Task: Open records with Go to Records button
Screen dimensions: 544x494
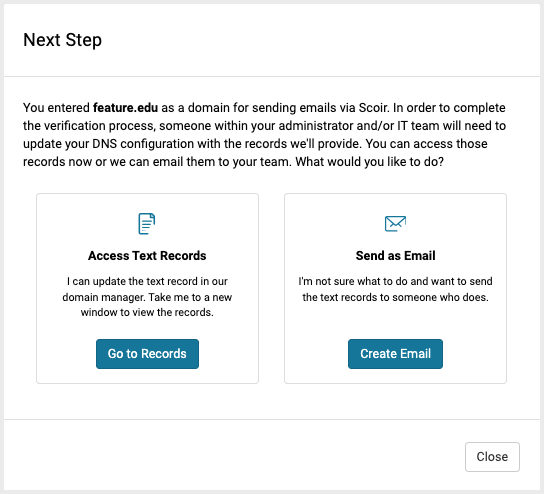Action: tap(147, 354)
